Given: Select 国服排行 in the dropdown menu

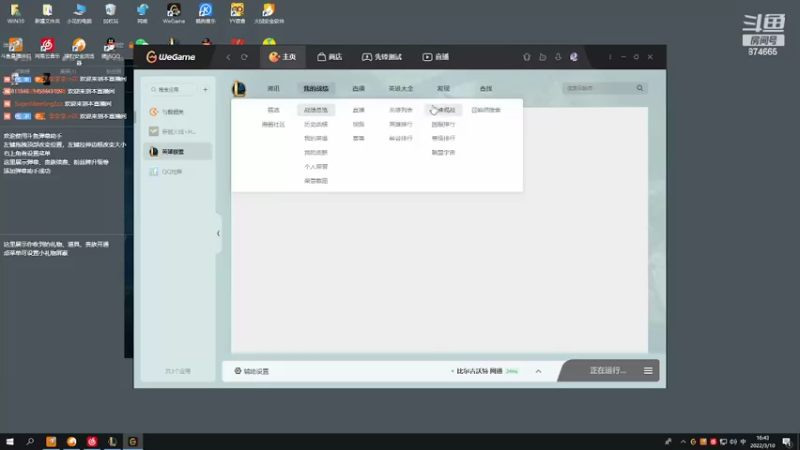Looking at the screenshot, I should pos(443,124).
